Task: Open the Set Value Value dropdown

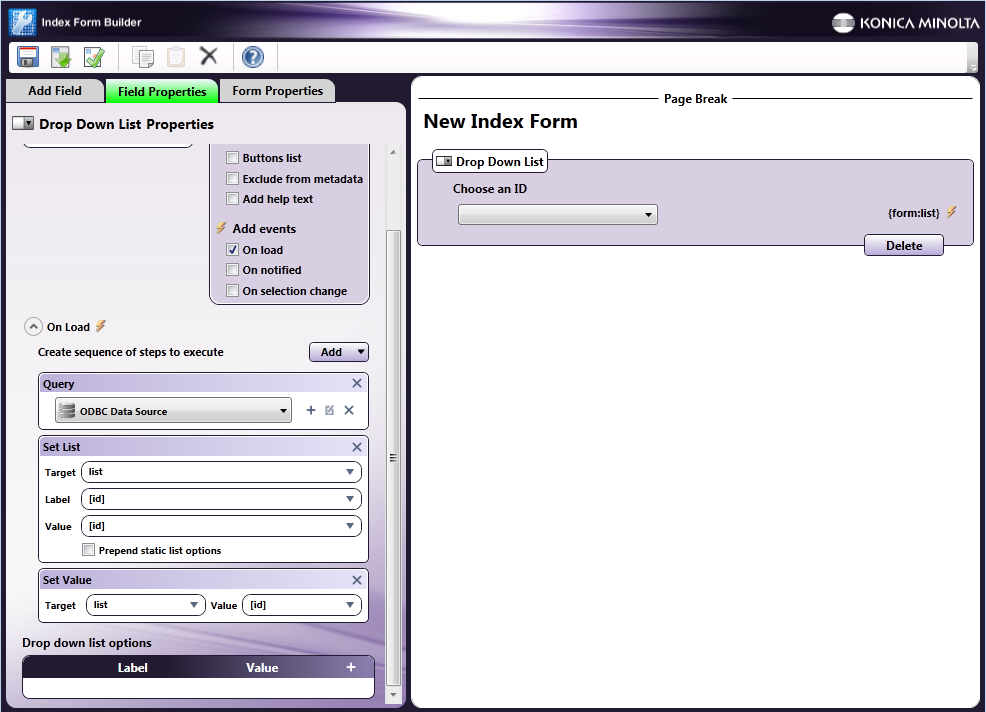Action: click(302, 605)
